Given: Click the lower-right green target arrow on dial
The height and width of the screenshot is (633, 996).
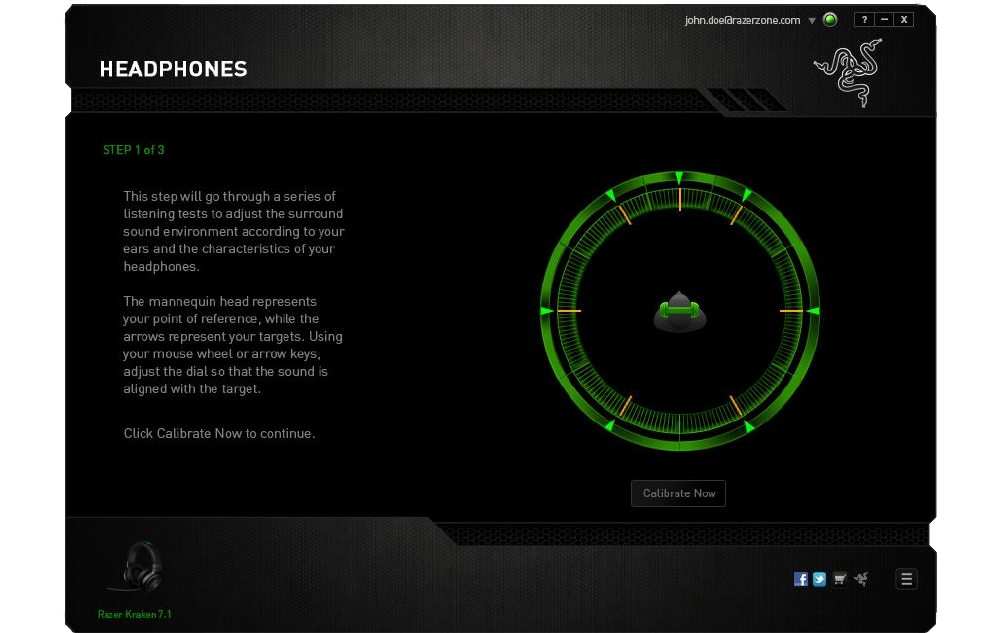Looking at the screenshot, I should [x=749, y=427].
